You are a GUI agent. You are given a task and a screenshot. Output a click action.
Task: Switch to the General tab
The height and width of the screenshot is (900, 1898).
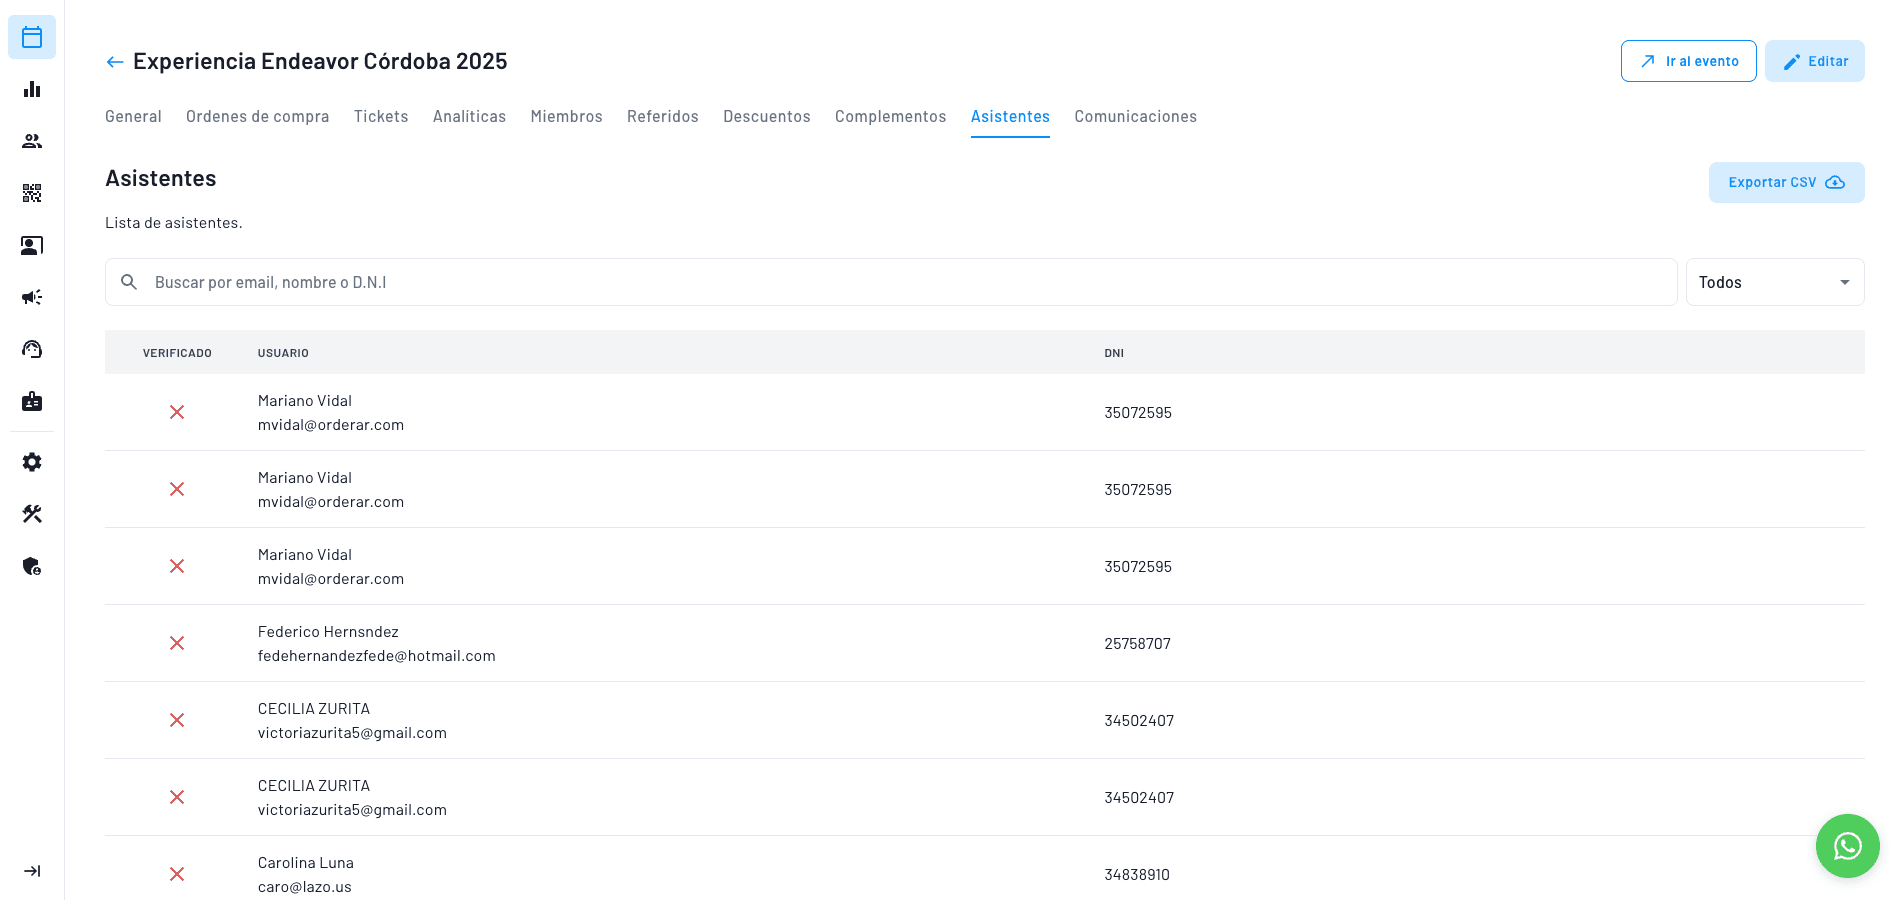click(x=133, y=116)
